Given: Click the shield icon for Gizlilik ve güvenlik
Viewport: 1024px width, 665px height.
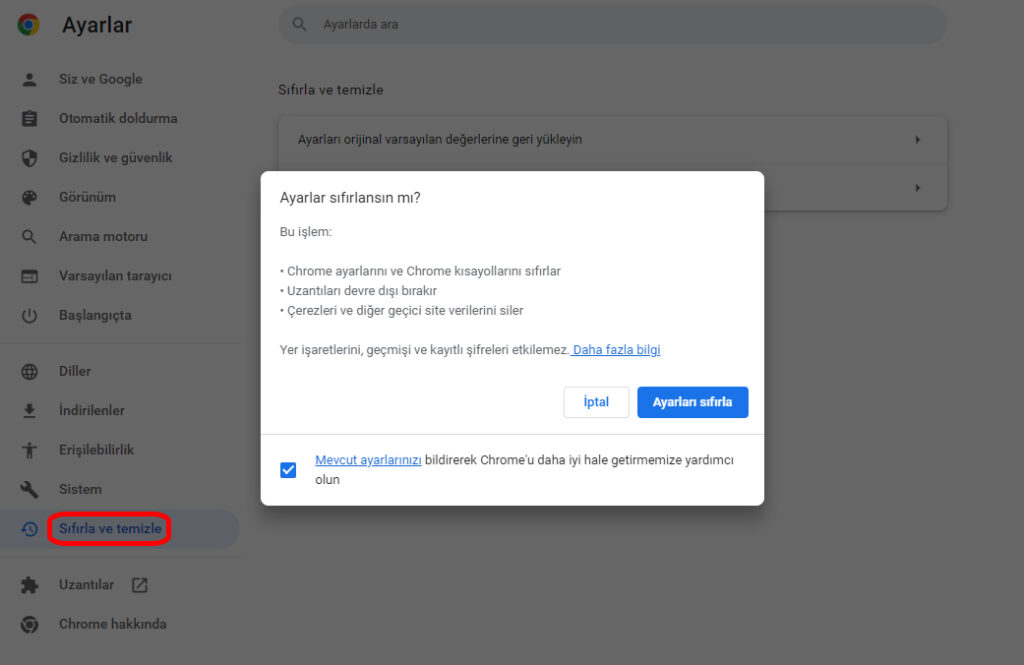Looking at the screenshot, I should (29, 158).
